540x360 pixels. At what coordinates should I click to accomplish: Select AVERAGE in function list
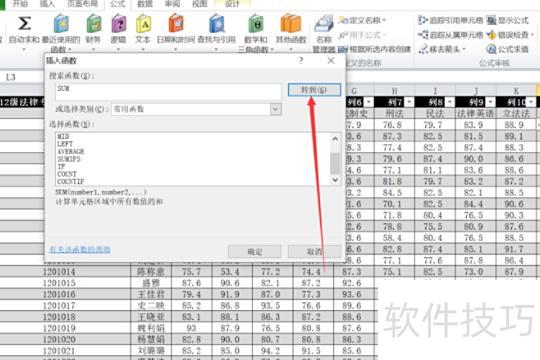coord(71,152)
